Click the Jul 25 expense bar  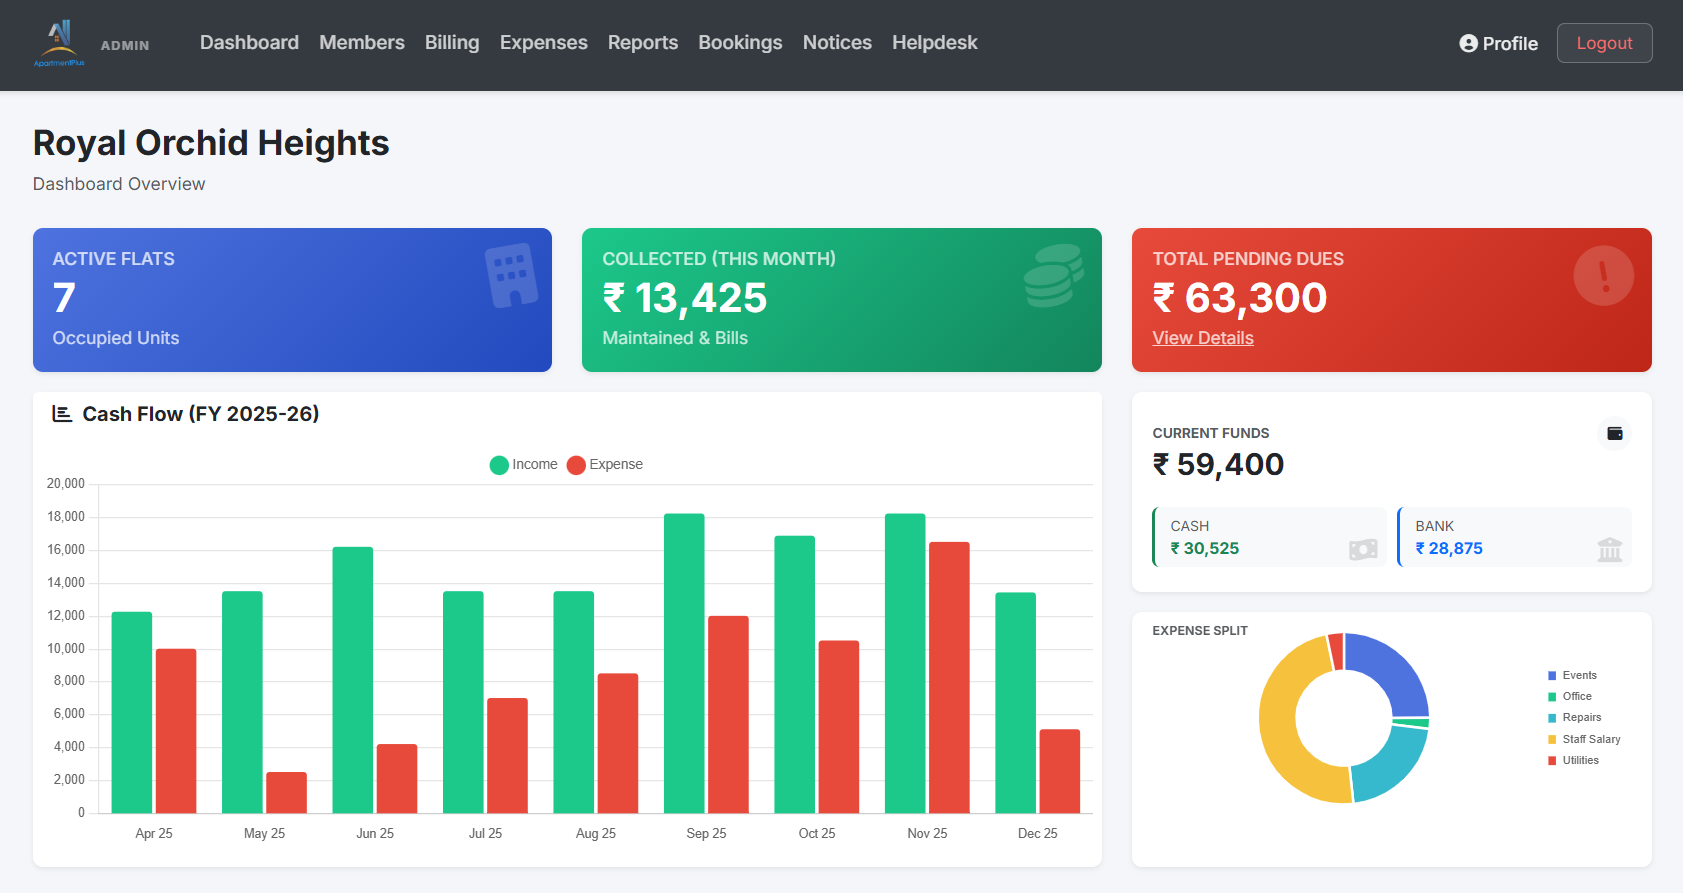[x=507, y=755]
